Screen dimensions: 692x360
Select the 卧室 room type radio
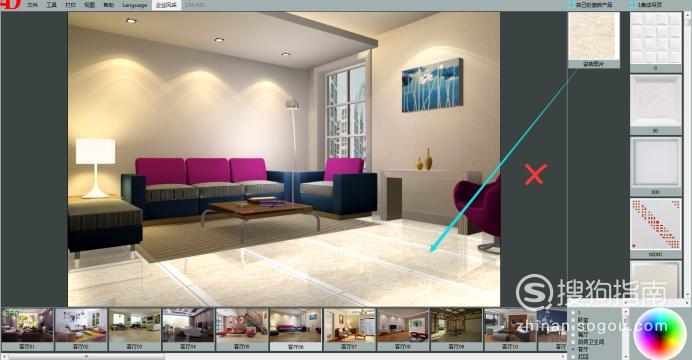point(574,320)
